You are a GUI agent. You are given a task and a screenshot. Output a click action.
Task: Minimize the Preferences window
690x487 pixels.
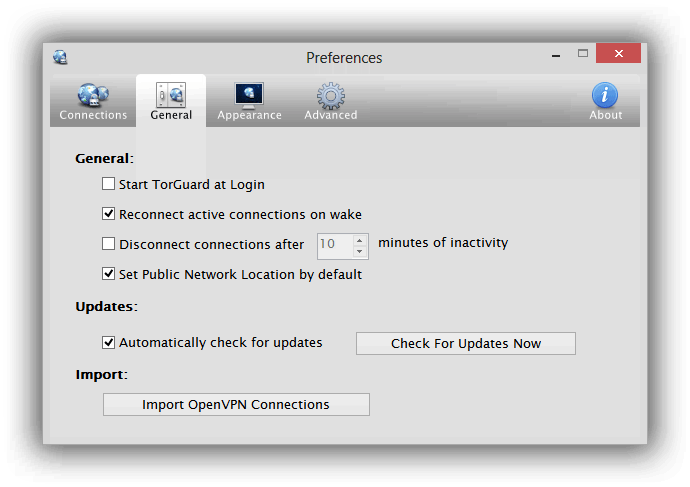(x=556, y=55)
